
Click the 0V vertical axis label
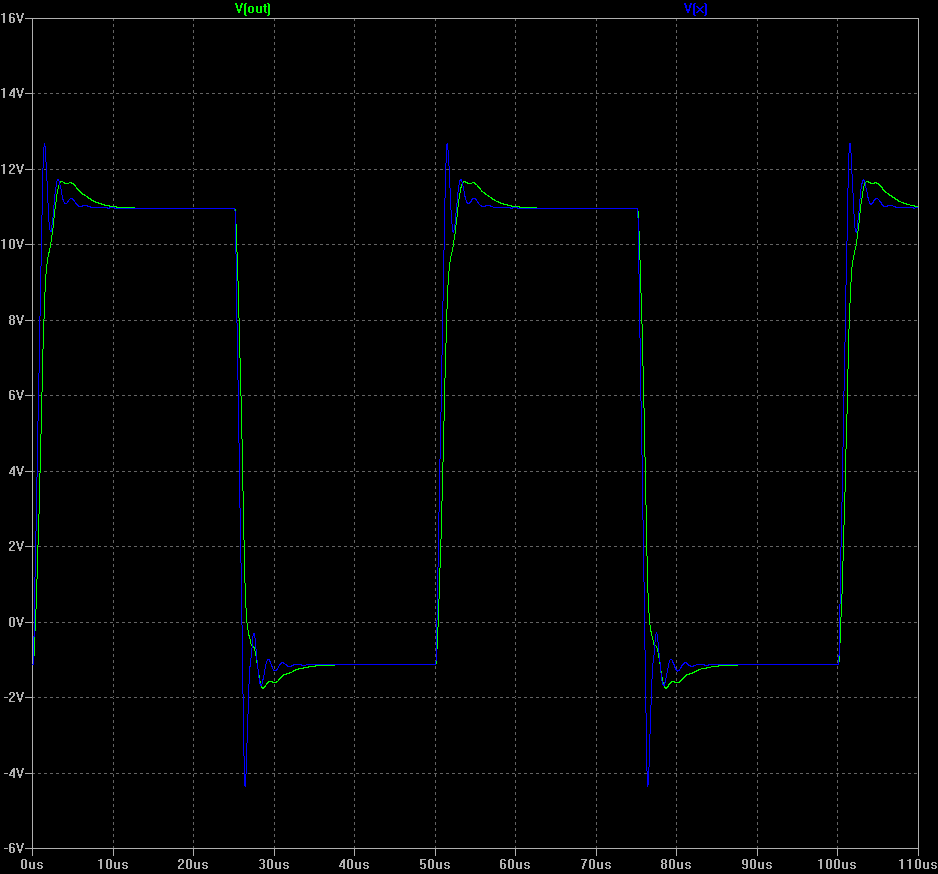pos(16,622)
